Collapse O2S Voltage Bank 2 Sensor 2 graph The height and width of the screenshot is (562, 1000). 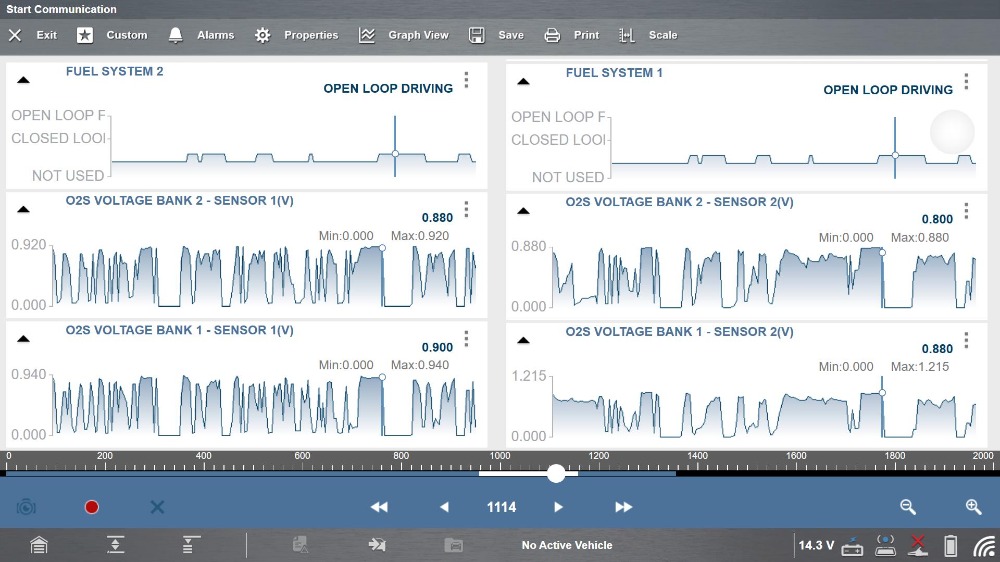(523, 210)
